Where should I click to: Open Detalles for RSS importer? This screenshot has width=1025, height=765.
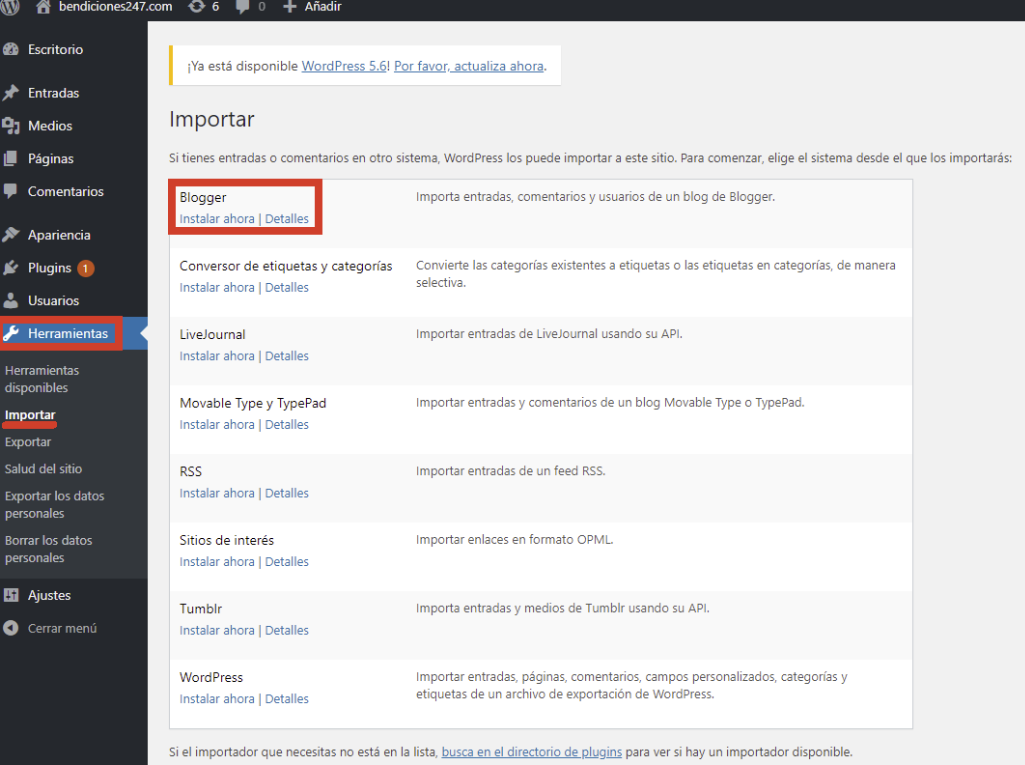[286, 494]
